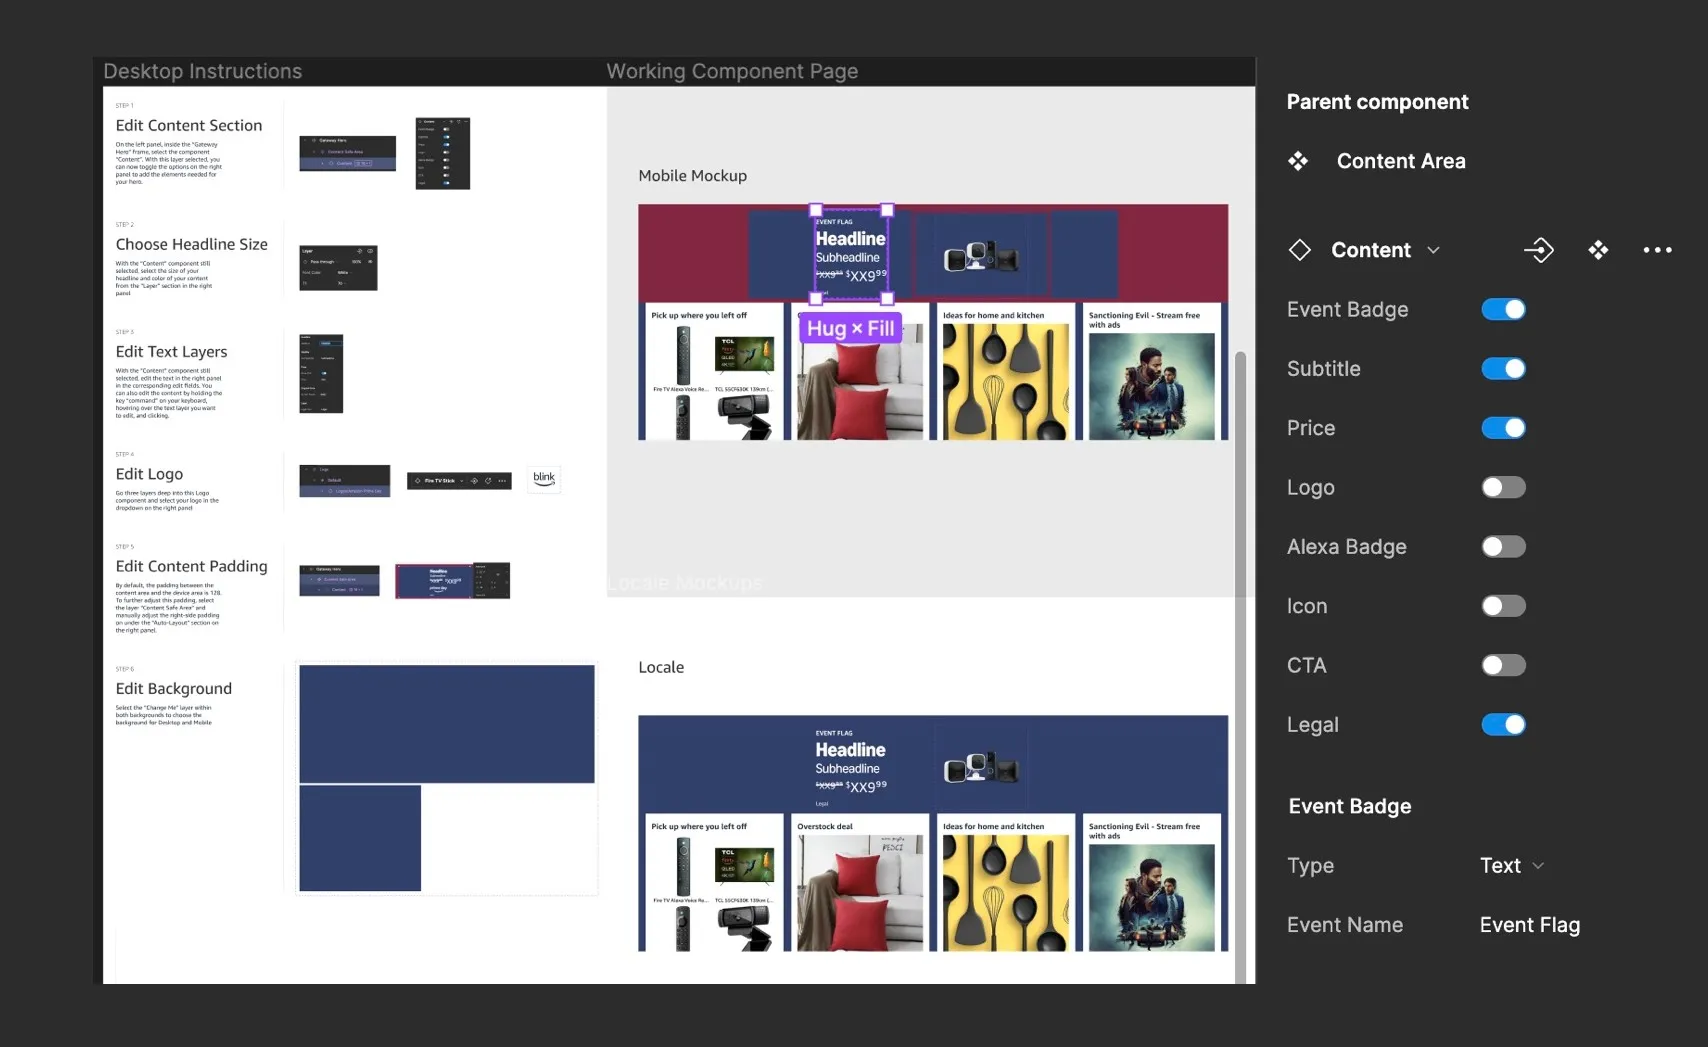Select the Headline text in Mobile Mockup
Viewport: 1708px width, 1047px height.
(850, 239)
